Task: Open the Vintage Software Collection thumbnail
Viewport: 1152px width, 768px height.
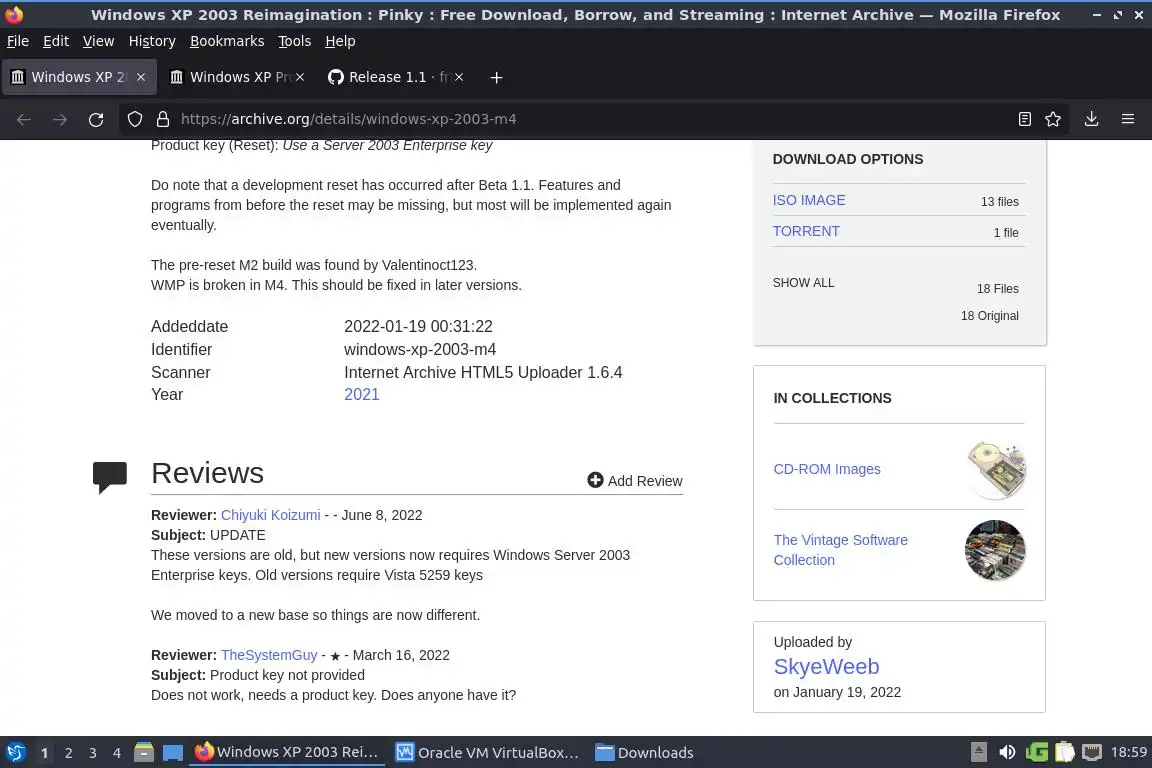Action: pyautogui.click(x=995, y=550)
